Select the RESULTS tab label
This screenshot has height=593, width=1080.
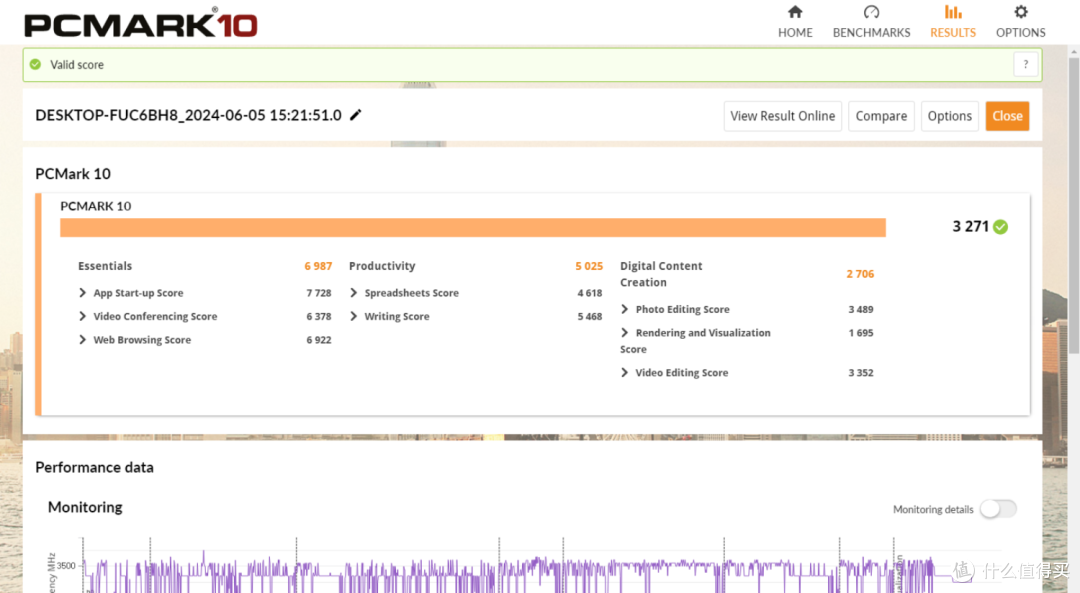pyautogui.click(x=953, y=32)
